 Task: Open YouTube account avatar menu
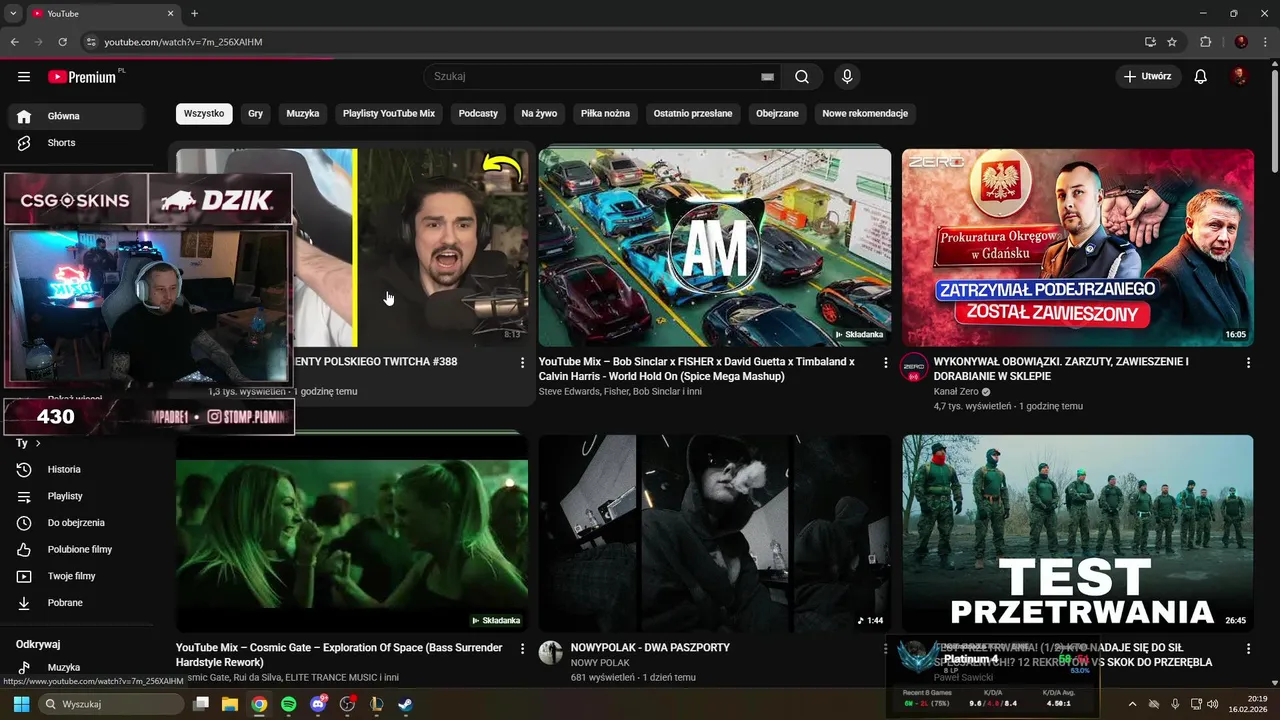click(1239, 77)
